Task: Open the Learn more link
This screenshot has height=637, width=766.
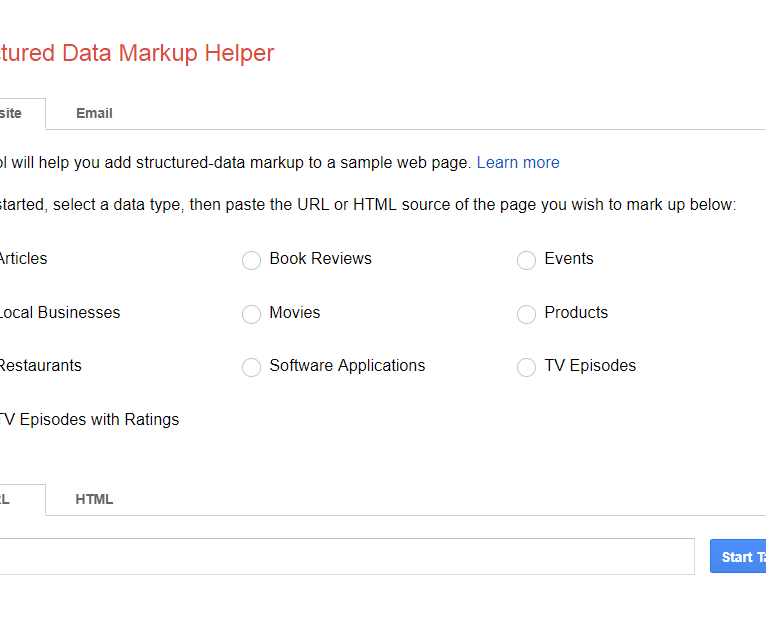Action: (x=517, y=162)
